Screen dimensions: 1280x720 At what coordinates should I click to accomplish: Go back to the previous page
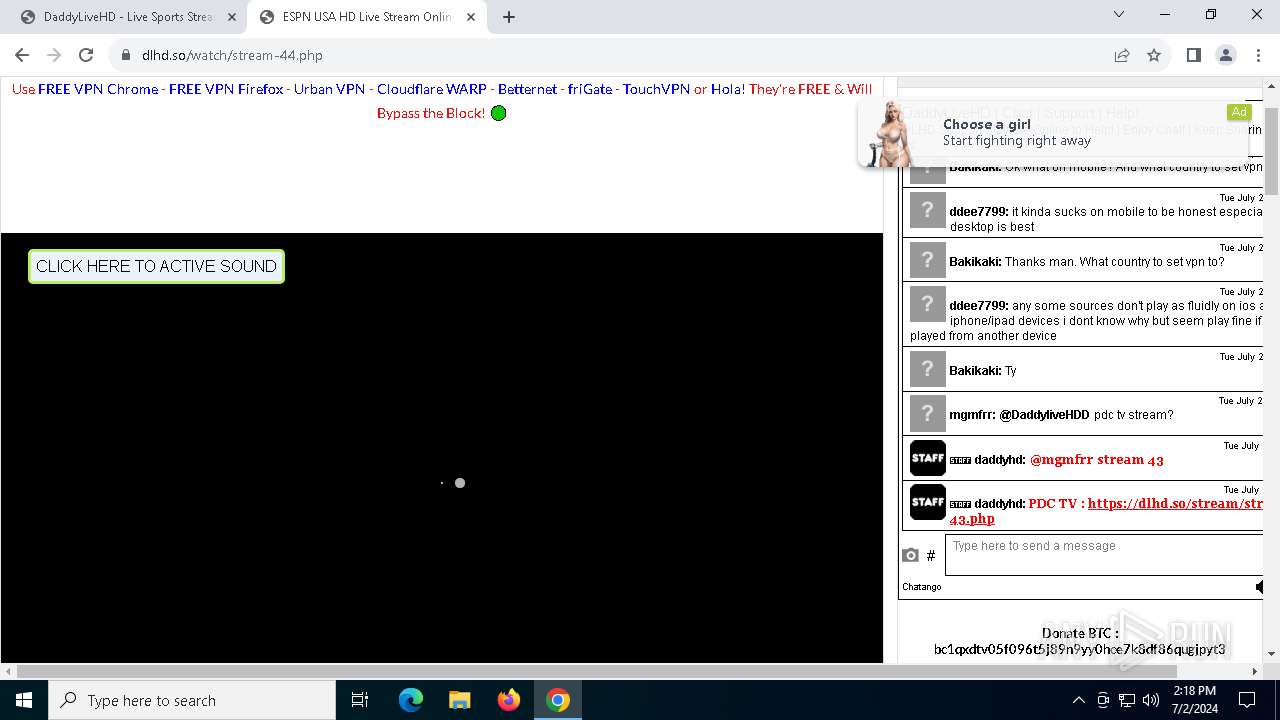(x=22, y=55)
